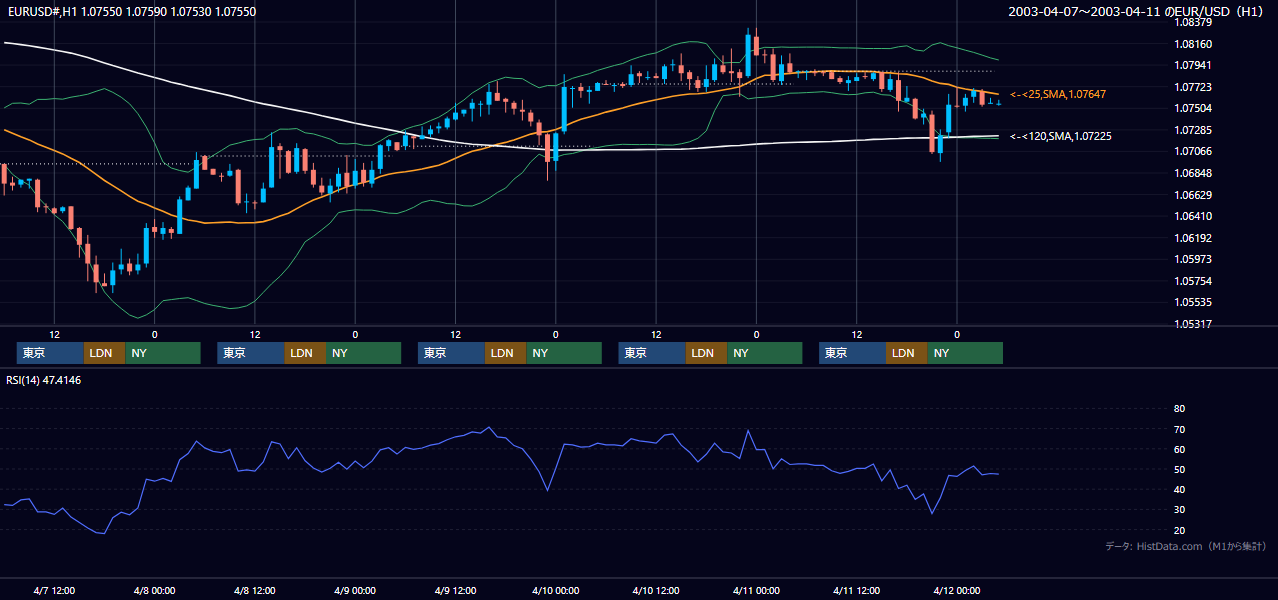The width and height of the screenshot is (1278, 600).
Task: Click the 東京 session block for 4/7
Action: tap(50, 353)
